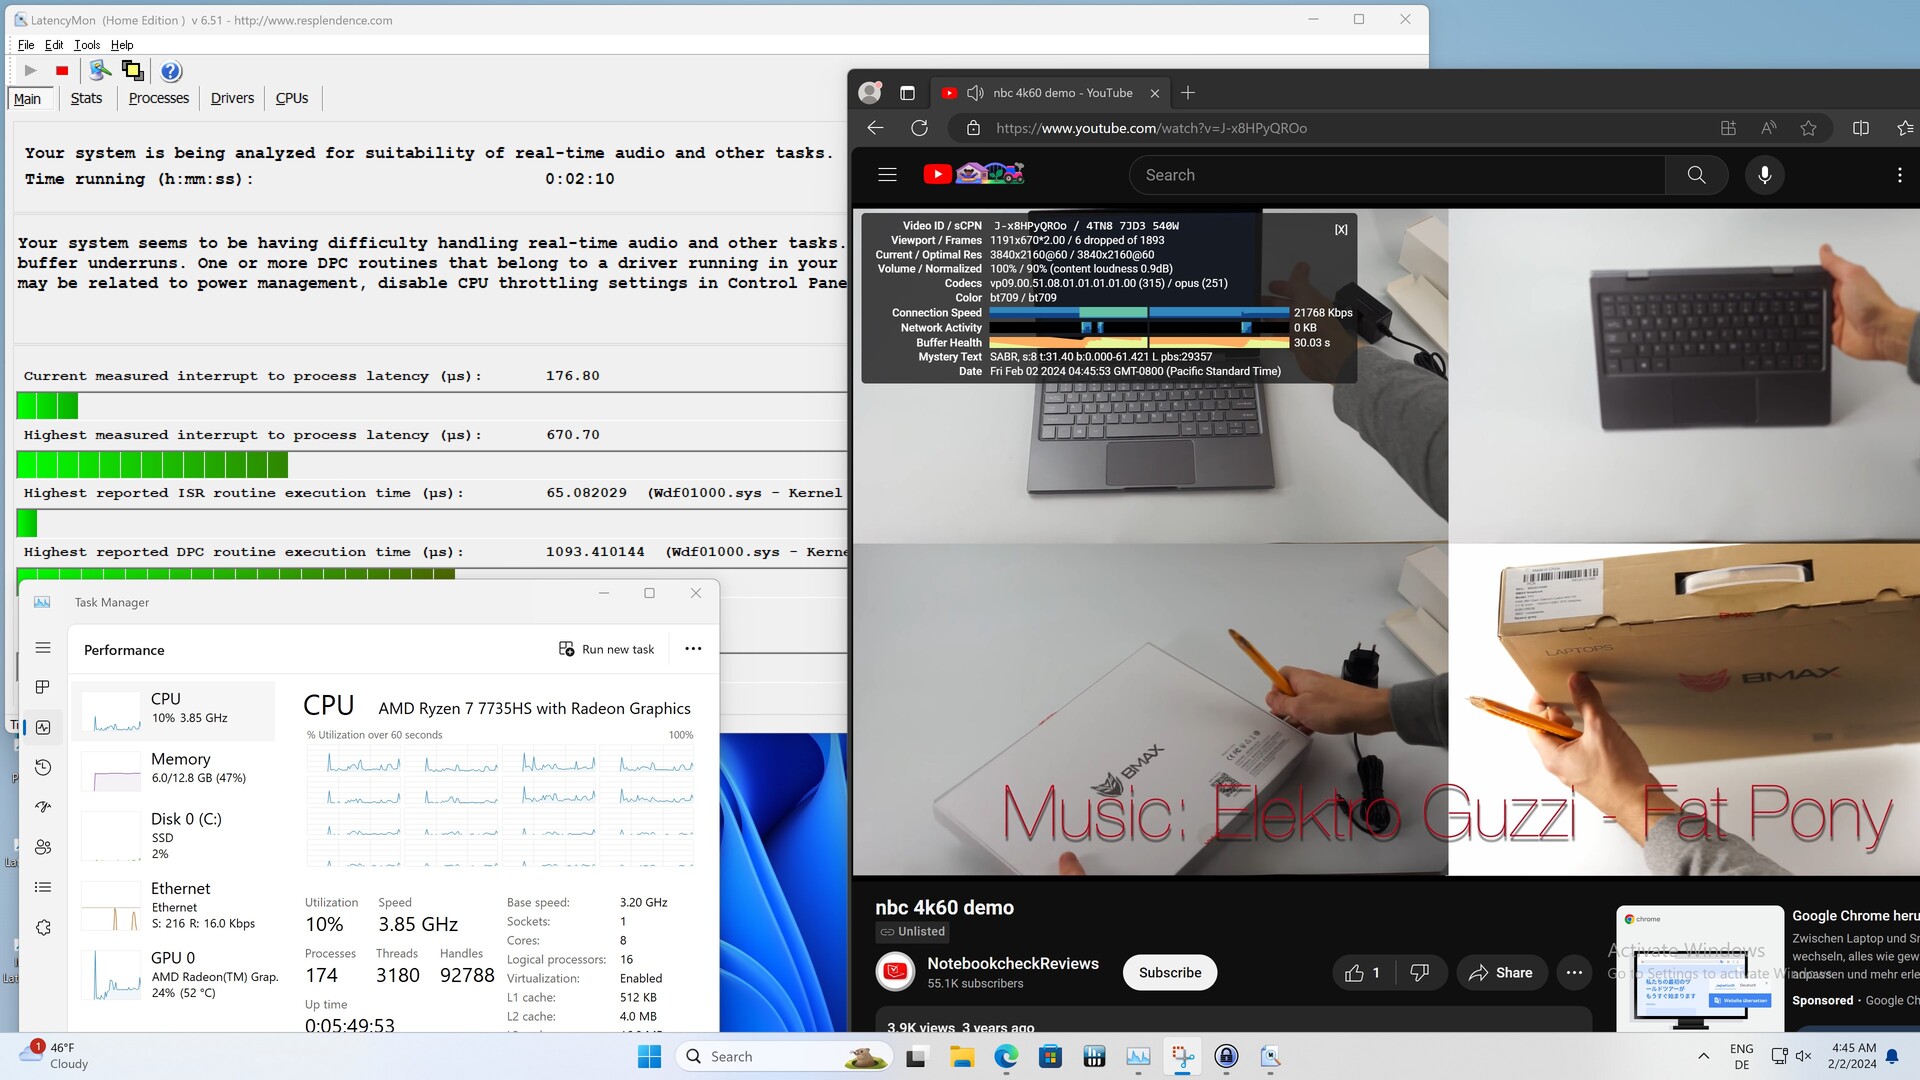
Task: Add YouTube page to favorites star
Action: pos(1808,128)
